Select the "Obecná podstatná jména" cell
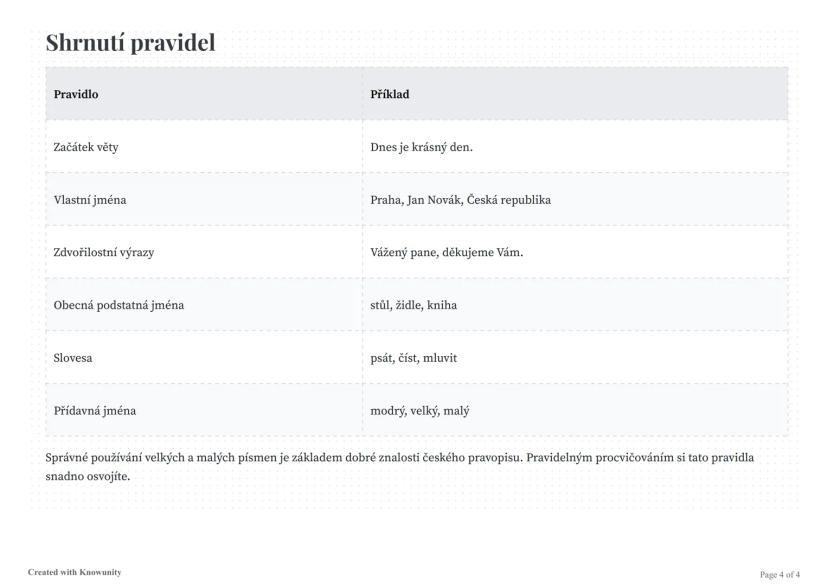The width and height of the screenshot is (828, 586). point(118,305)
